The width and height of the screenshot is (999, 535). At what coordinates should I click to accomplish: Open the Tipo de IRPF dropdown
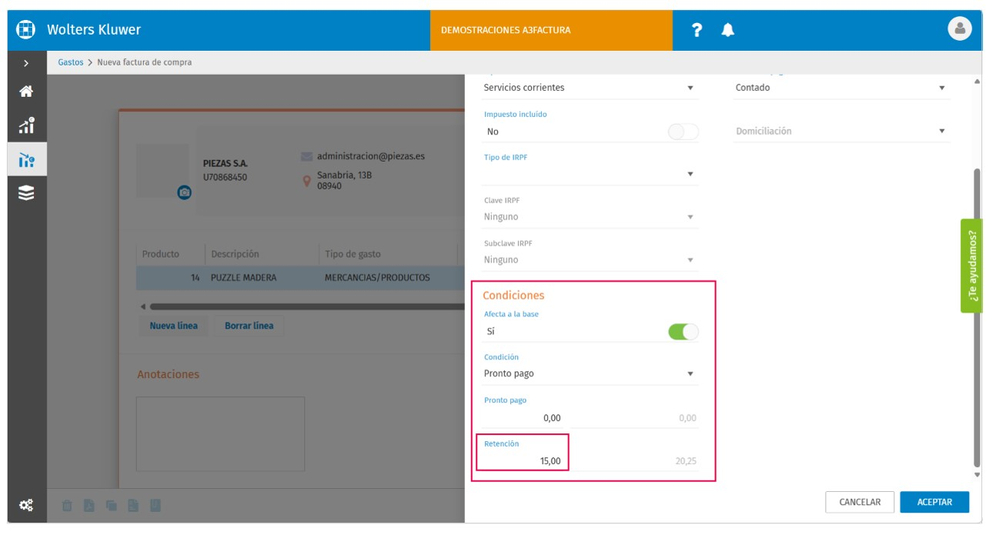click(x=591, y=174)
